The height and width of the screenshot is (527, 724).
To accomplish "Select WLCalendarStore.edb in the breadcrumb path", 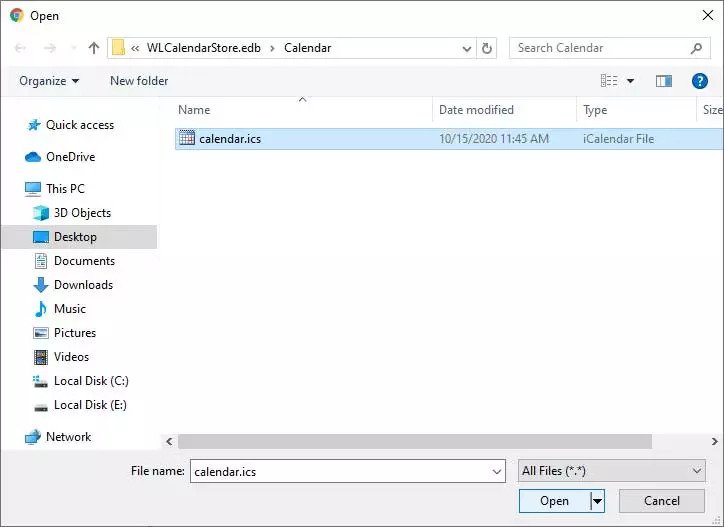I will [204, 48].
